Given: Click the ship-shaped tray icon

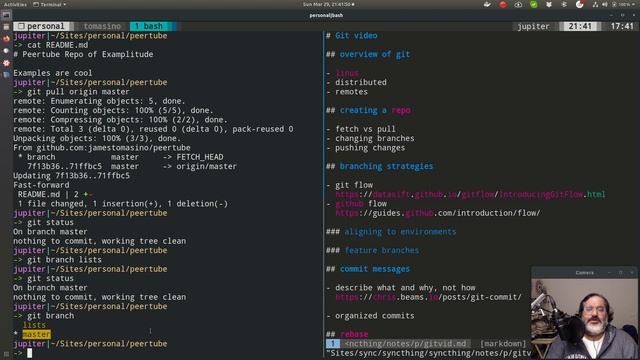Looking at the screenshot, I should point(487,4).
